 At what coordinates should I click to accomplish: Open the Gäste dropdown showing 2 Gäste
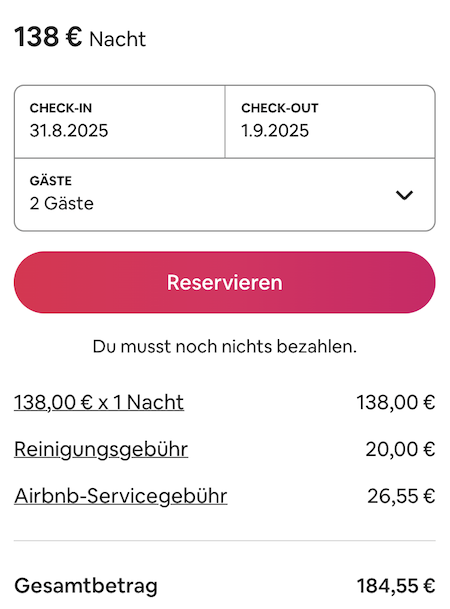[x=225, y=195]
